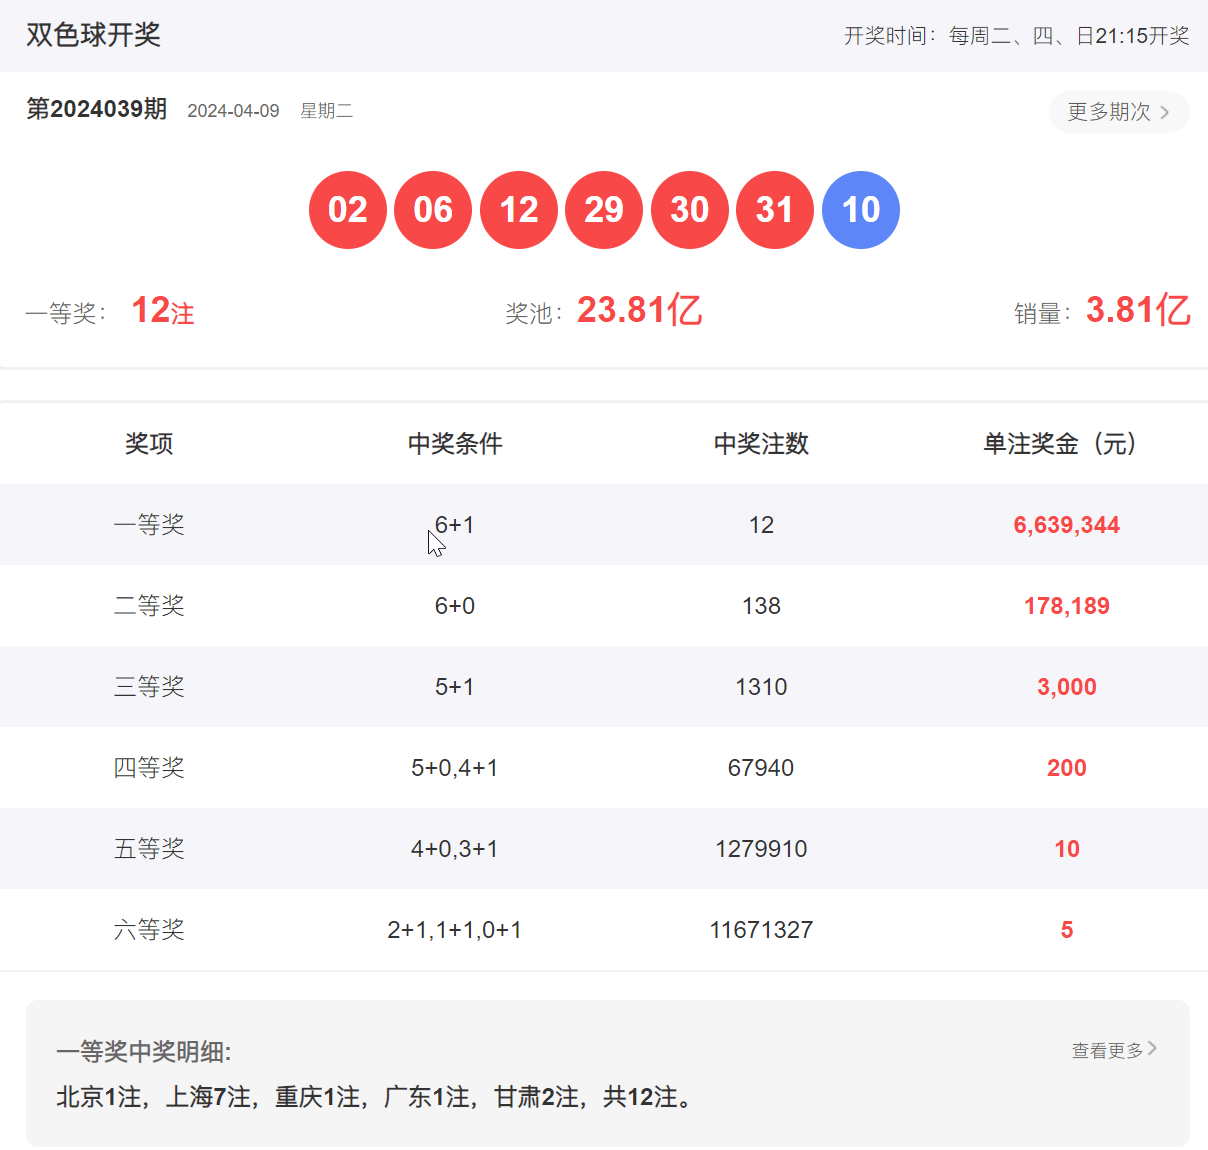Screen dimensions: 1208x1150
Task: Click the 一等奖 prize amount 6,639,344
Action: click(1066, 524)
